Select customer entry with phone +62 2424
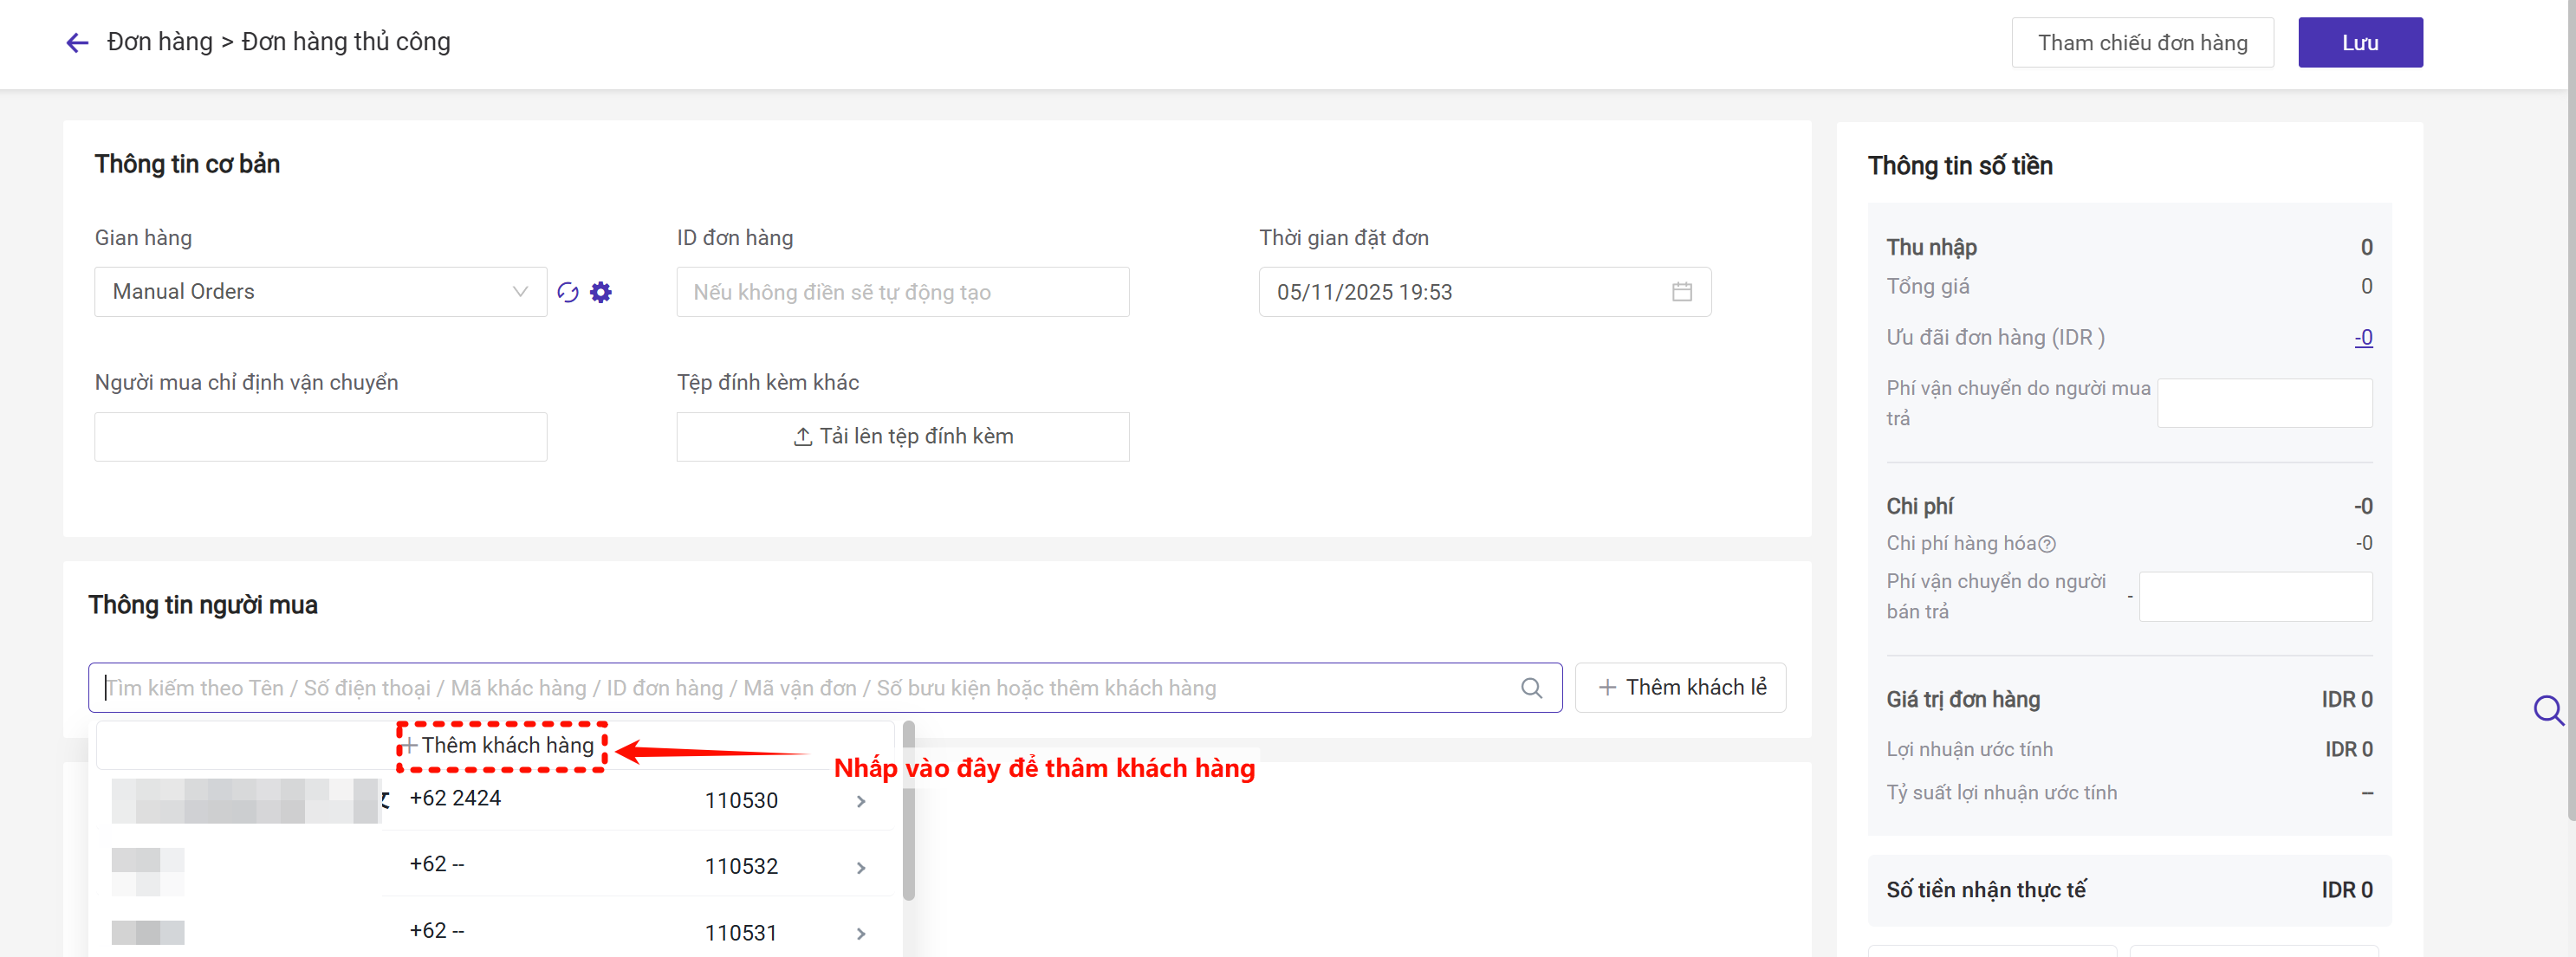The width and height of the screenshot is (2576, 957). tap(455, 799)
